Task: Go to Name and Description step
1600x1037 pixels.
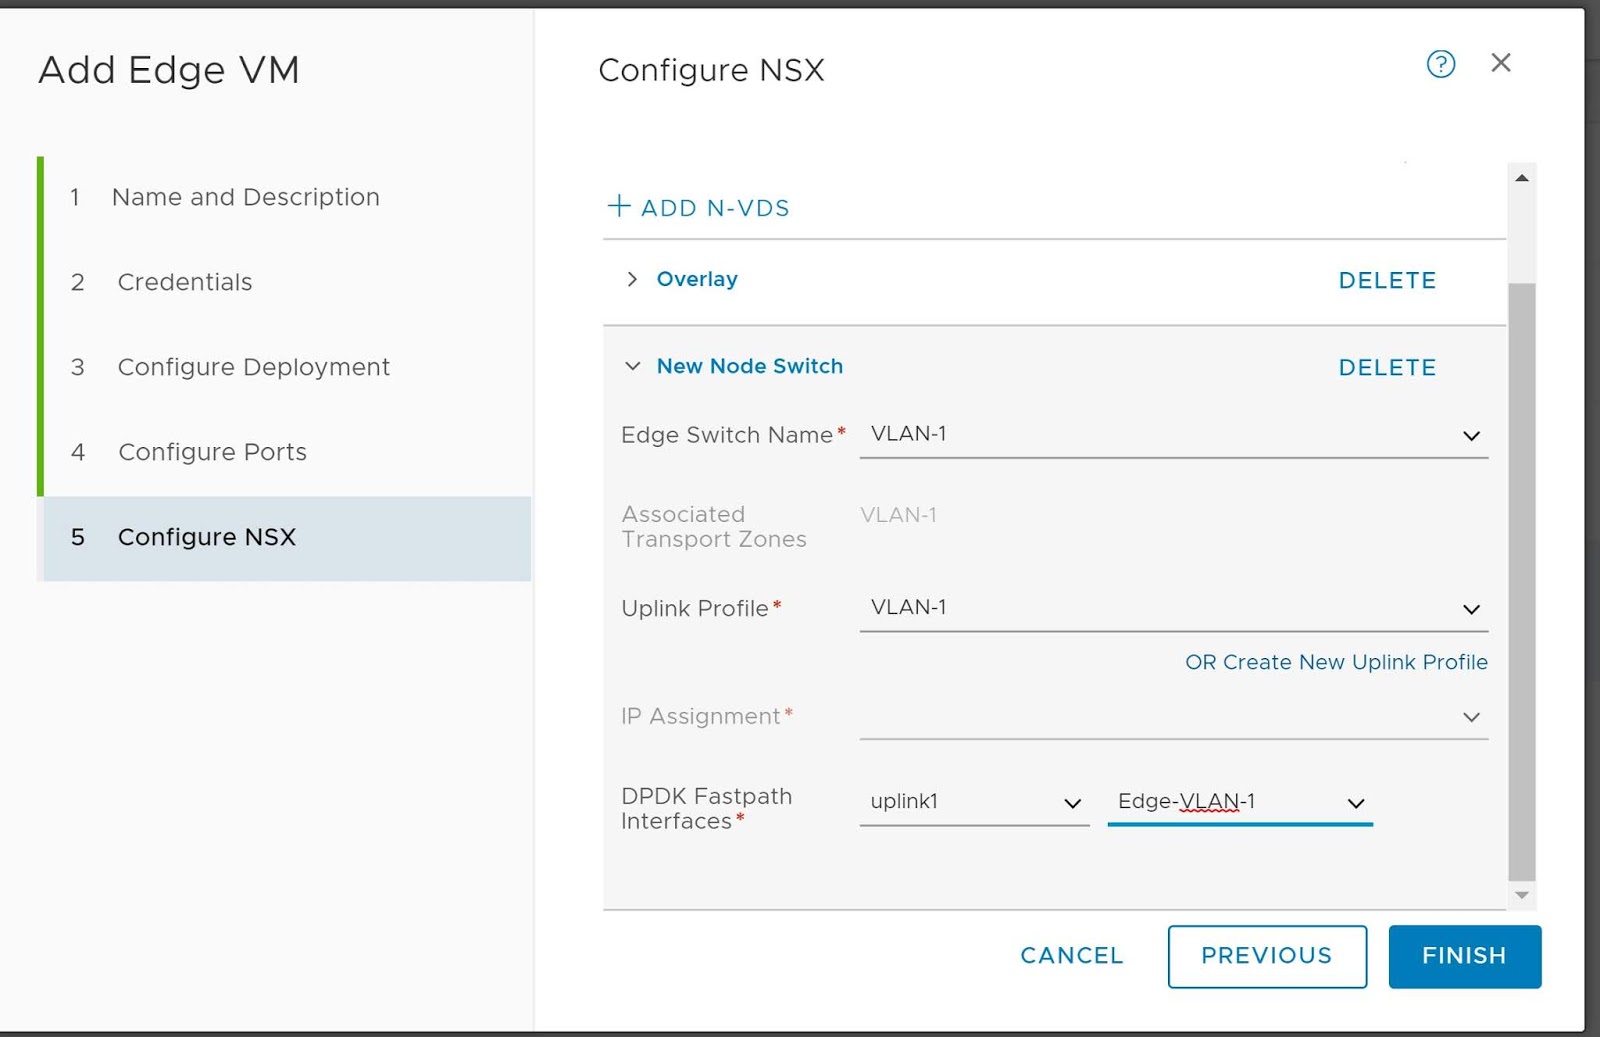Action: pos(245,197)
